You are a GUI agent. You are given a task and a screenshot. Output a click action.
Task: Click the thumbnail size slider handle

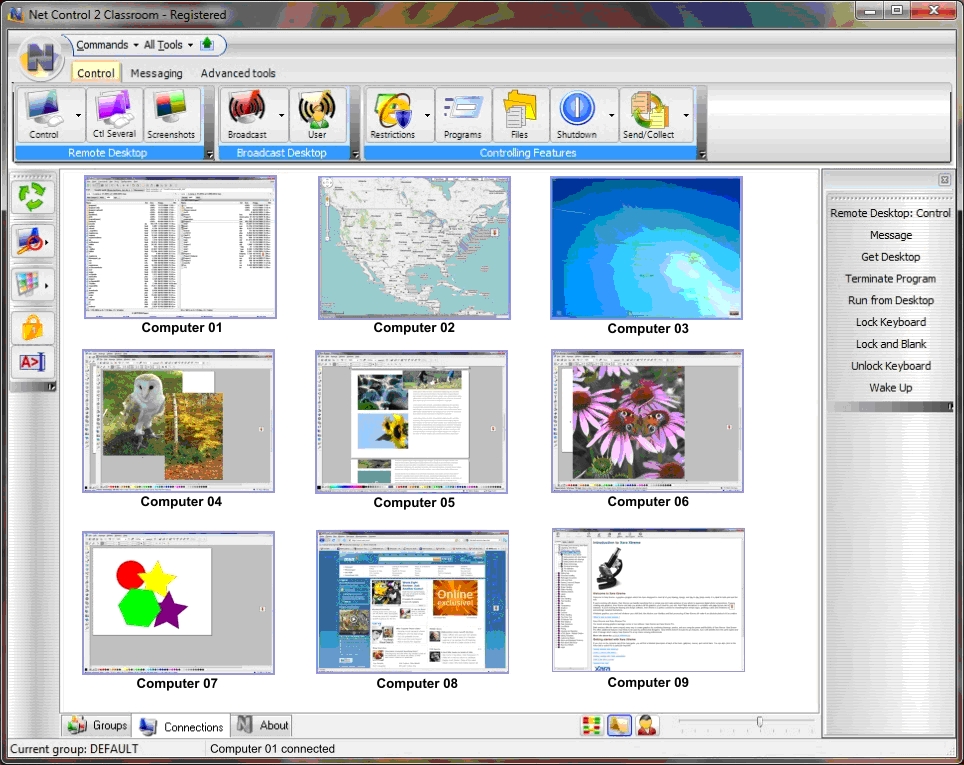(x=760, y=722)
